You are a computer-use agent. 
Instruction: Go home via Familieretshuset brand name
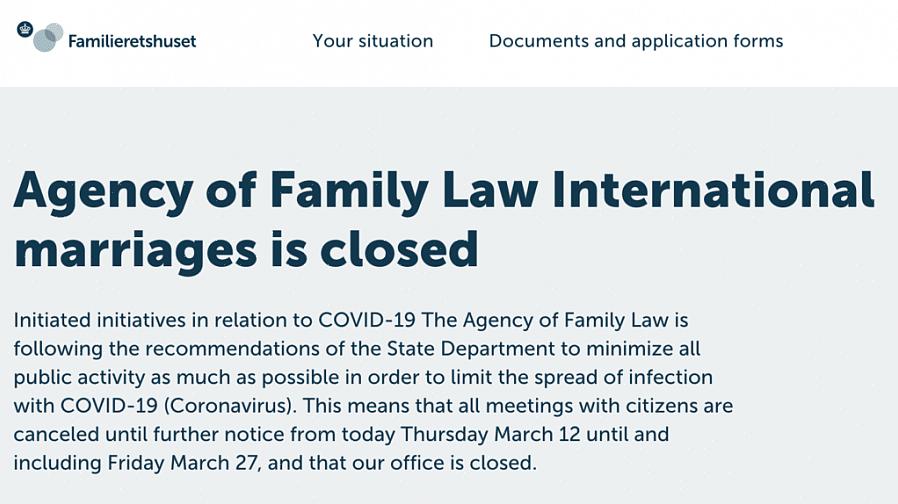132,42
